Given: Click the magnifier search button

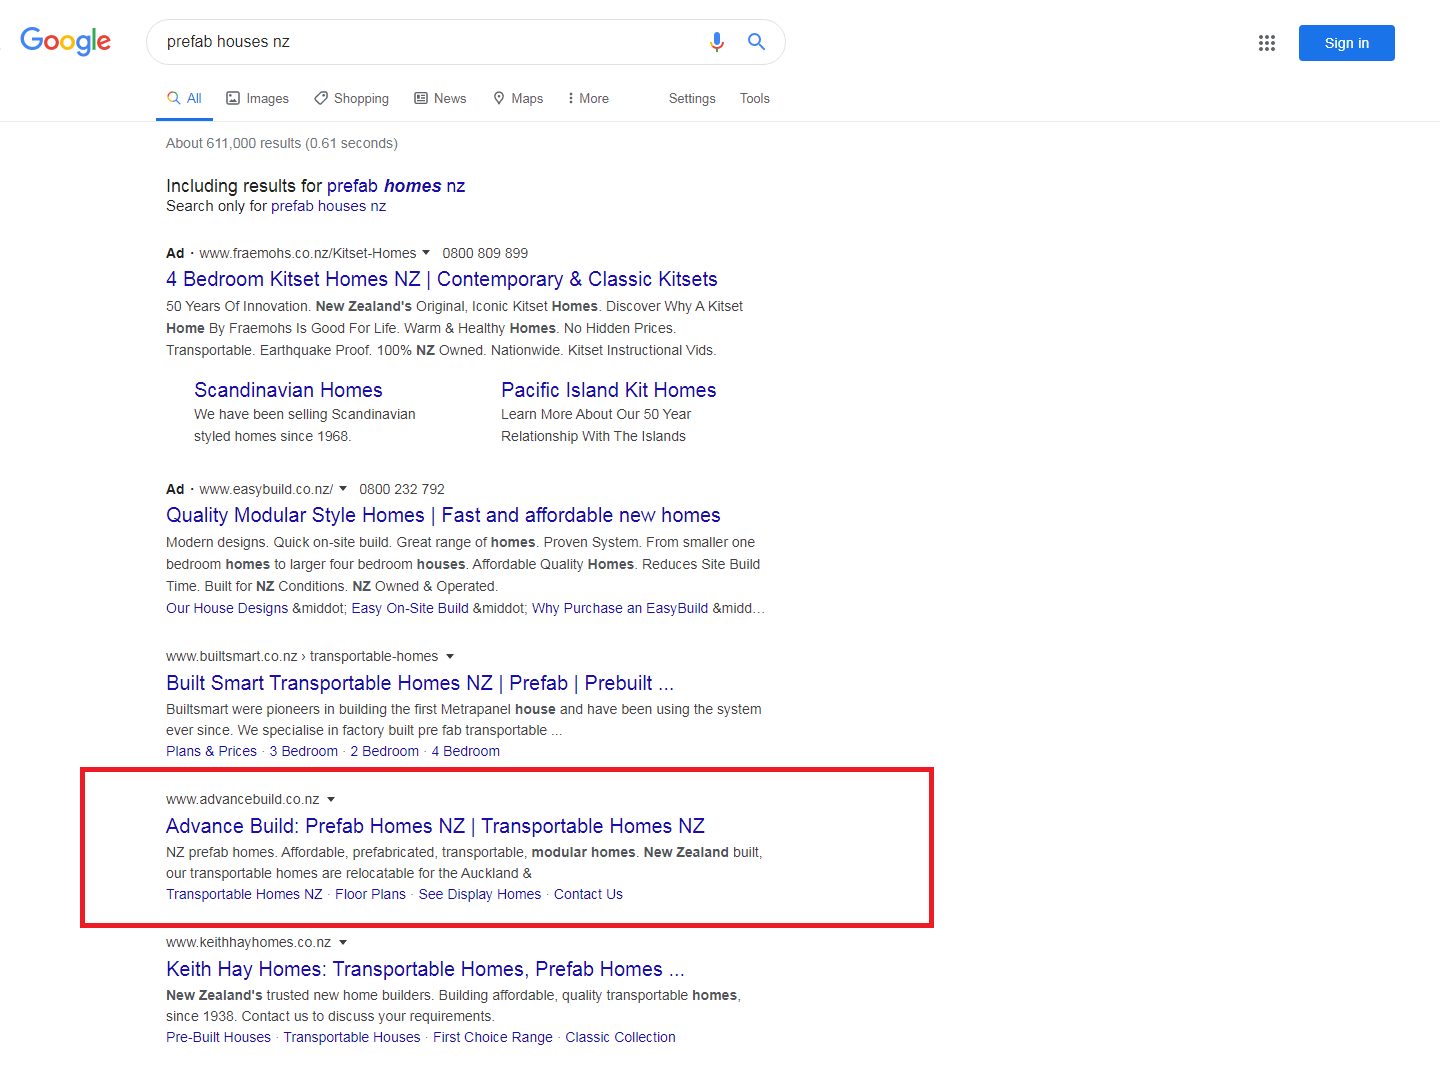Looking at the screenshot, I should (x=756, y=42).
